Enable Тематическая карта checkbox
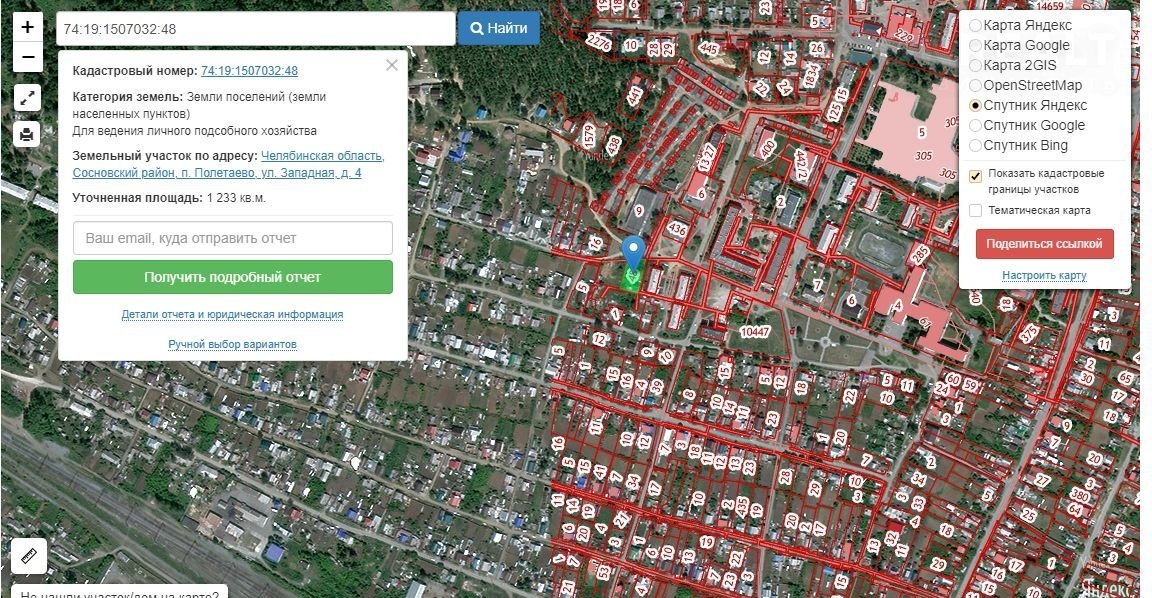Viewport: 1152px width, 598px height. tap(975, 210)
